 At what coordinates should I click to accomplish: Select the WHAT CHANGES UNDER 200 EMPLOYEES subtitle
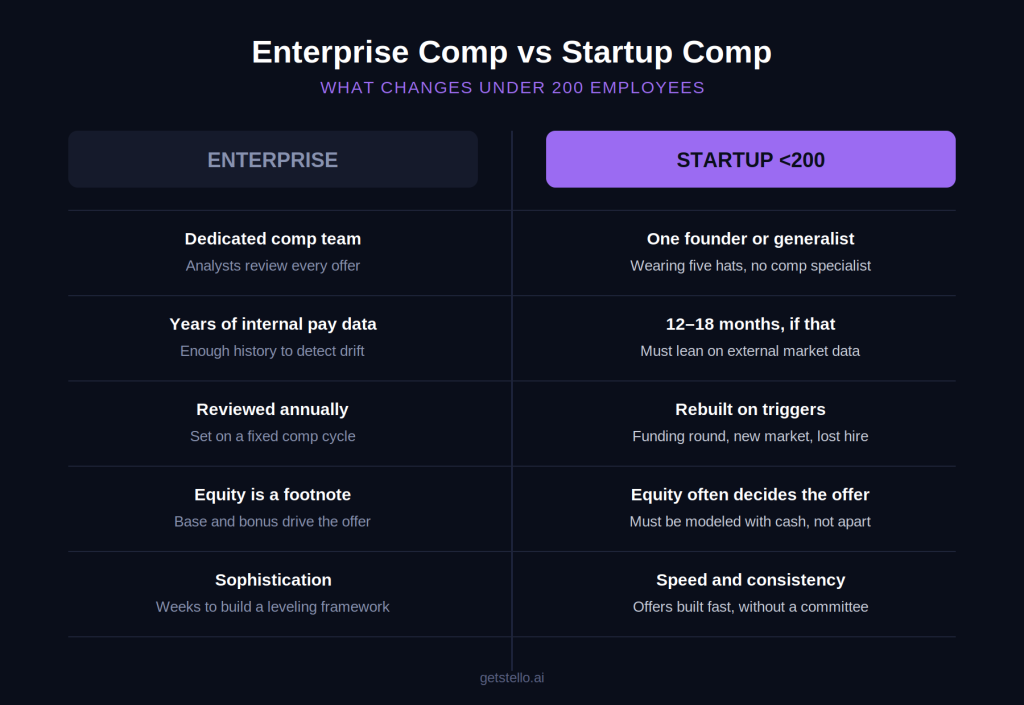pyautogui.click(x=512, y=87)
